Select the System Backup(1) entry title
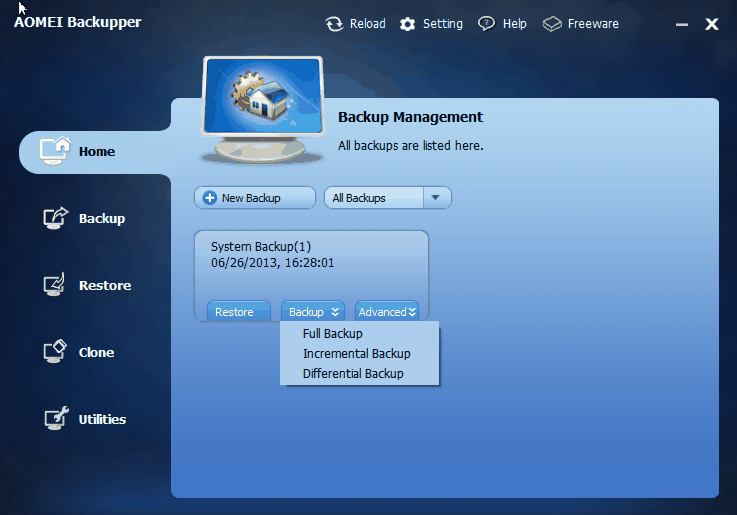737x515 pixels. pyautogui.click(x=261, y=246)
